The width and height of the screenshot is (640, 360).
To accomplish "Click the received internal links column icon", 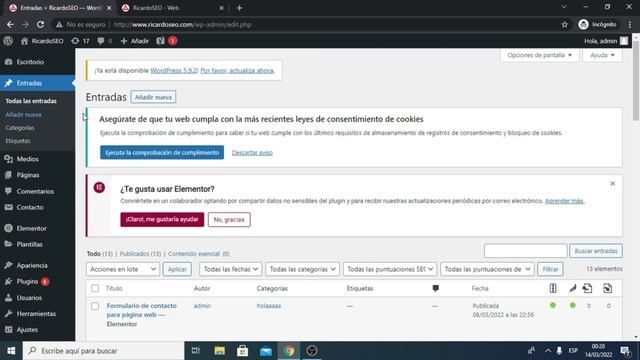I will 607,289.
